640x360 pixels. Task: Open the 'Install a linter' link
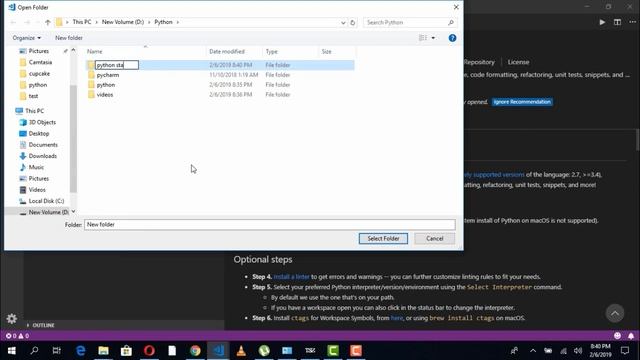(x=291, y=277)
